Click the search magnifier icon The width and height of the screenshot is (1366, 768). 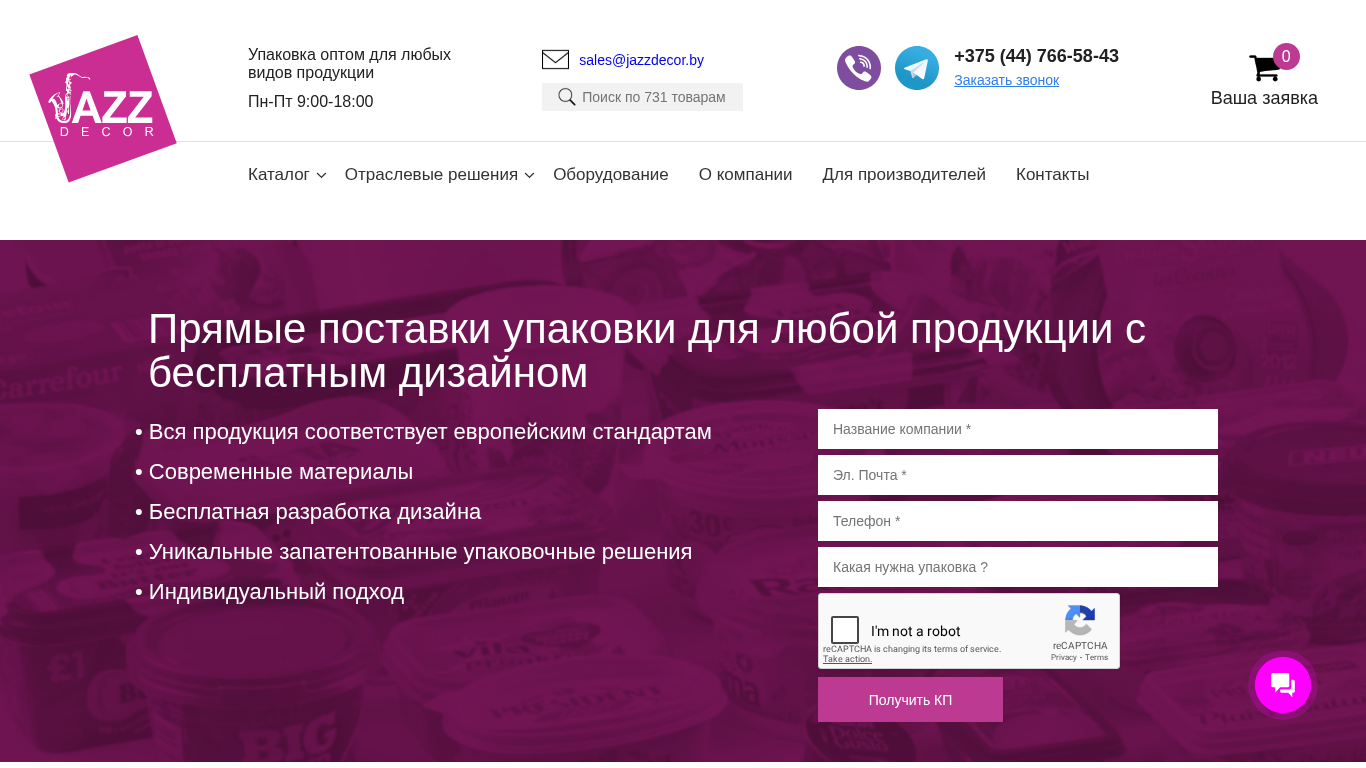click(567, 97)
